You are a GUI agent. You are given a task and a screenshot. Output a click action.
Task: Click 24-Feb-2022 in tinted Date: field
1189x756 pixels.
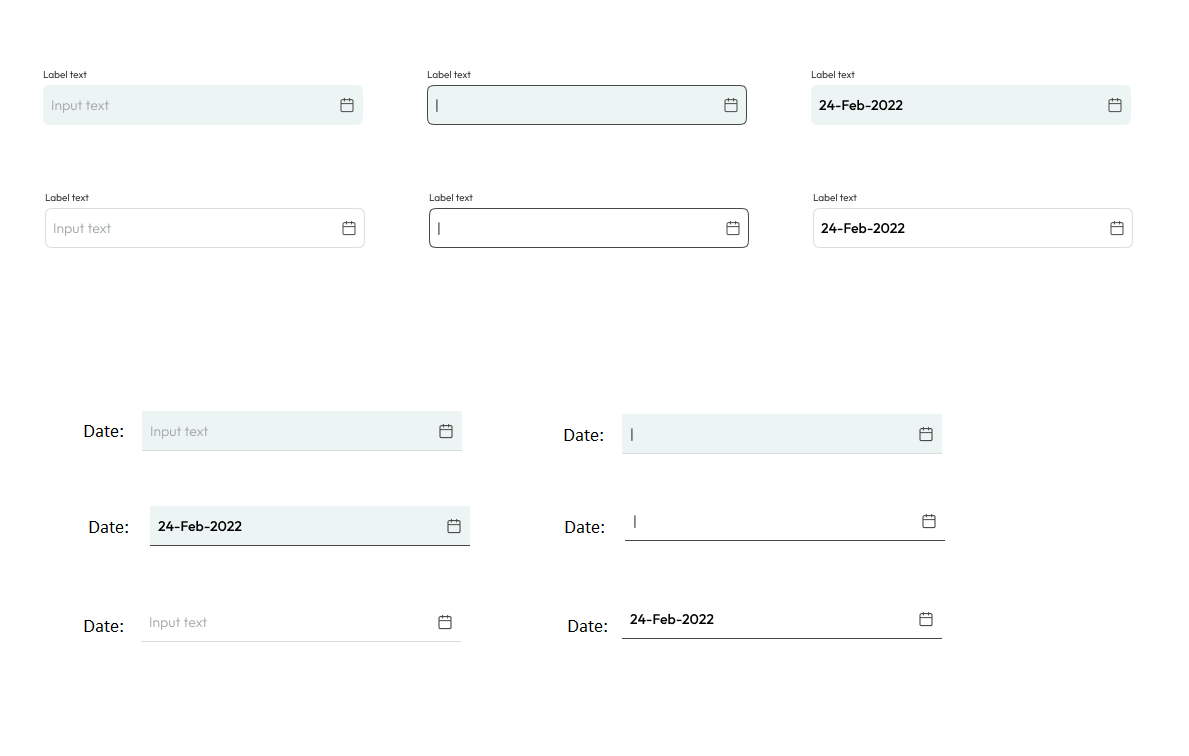[200, 526]
